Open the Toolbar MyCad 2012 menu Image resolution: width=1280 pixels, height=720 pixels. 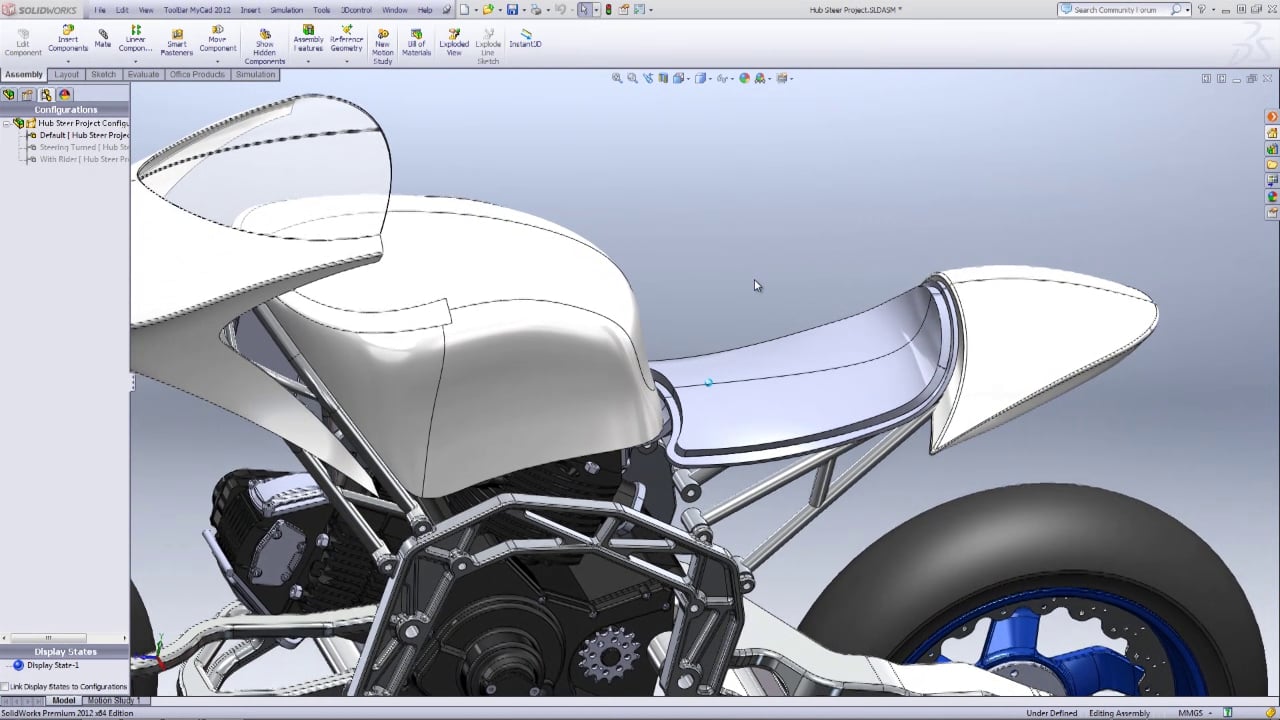click(x=196, y=10)
